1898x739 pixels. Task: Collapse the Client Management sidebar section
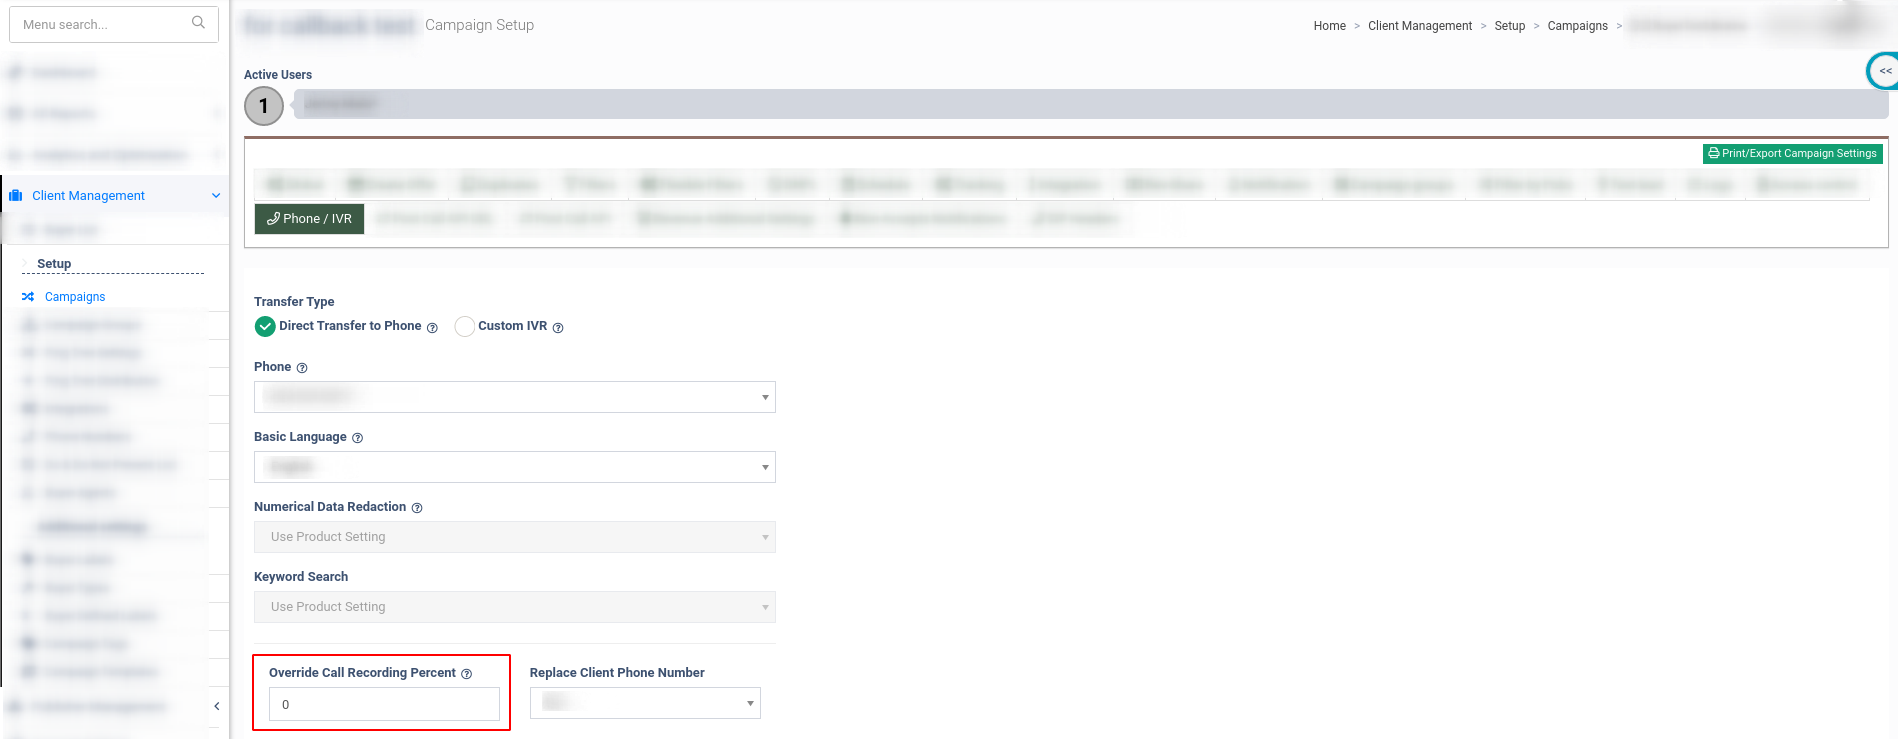click(216, 196)
